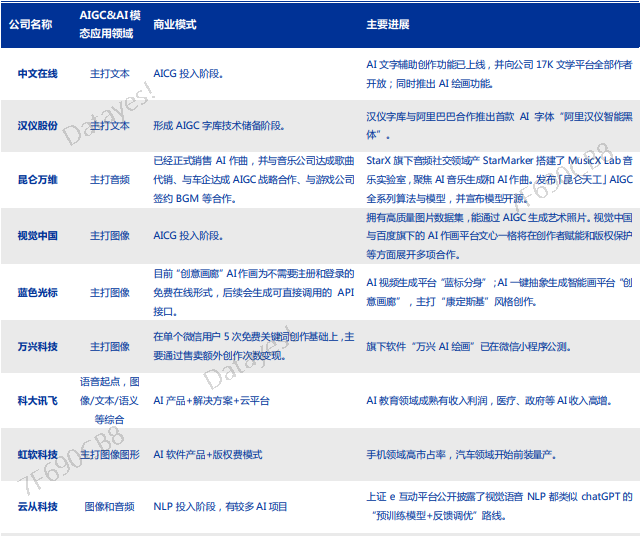Click 形成AIGC字库技术储备阶段 business model text
Screen dimensions: 643x536
tap(219, 126)
